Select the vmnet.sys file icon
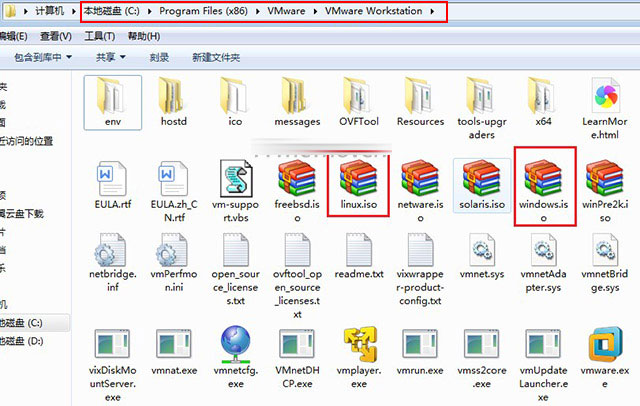640x406 pixels. pos(482,249)
